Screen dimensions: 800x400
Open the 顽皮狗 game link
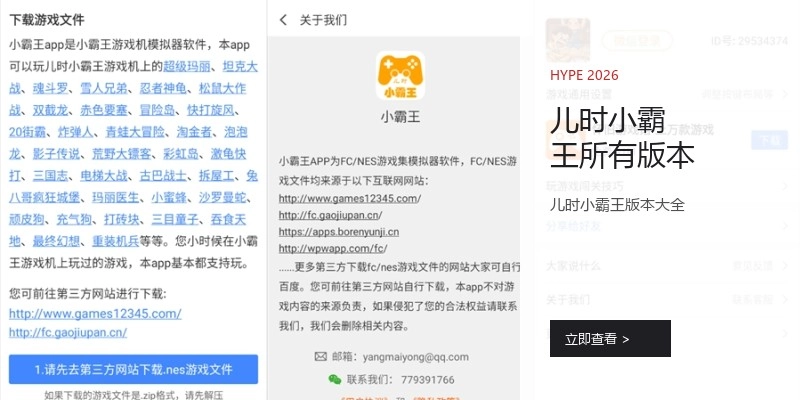tap(27, 219)
